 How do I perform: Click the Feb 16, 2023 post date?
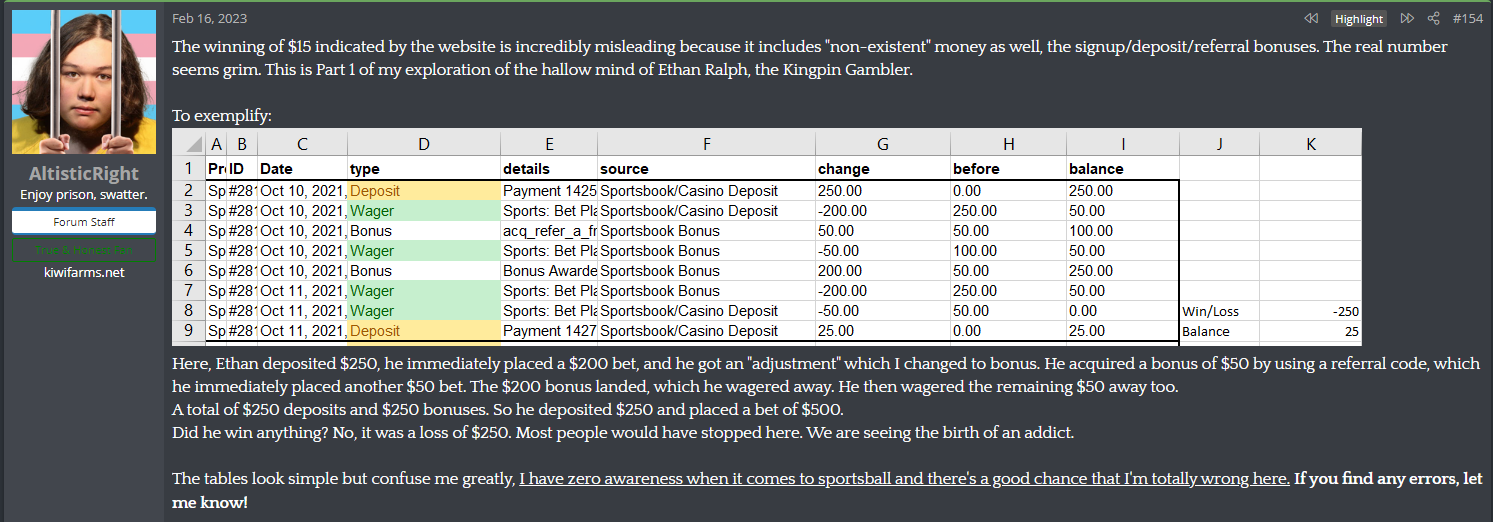click(209, 19)
